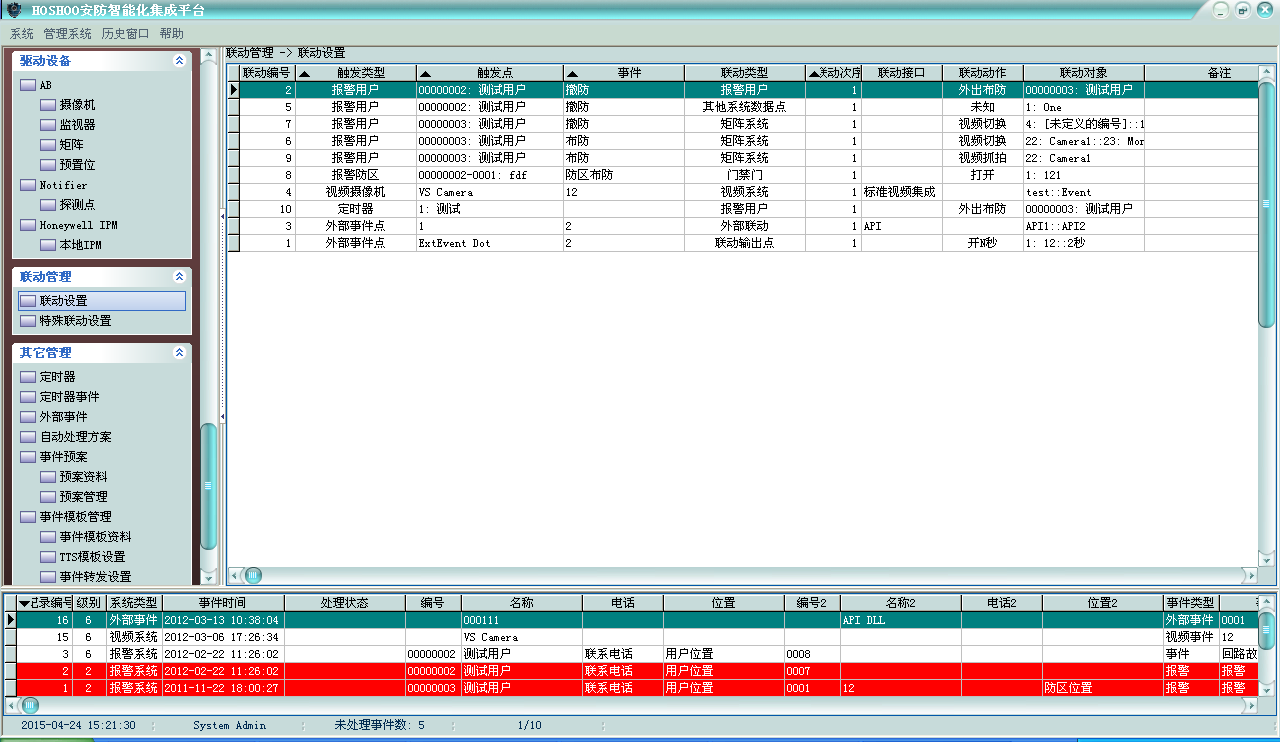Click the 预案管理 item icon

click(x=48, y=497)
